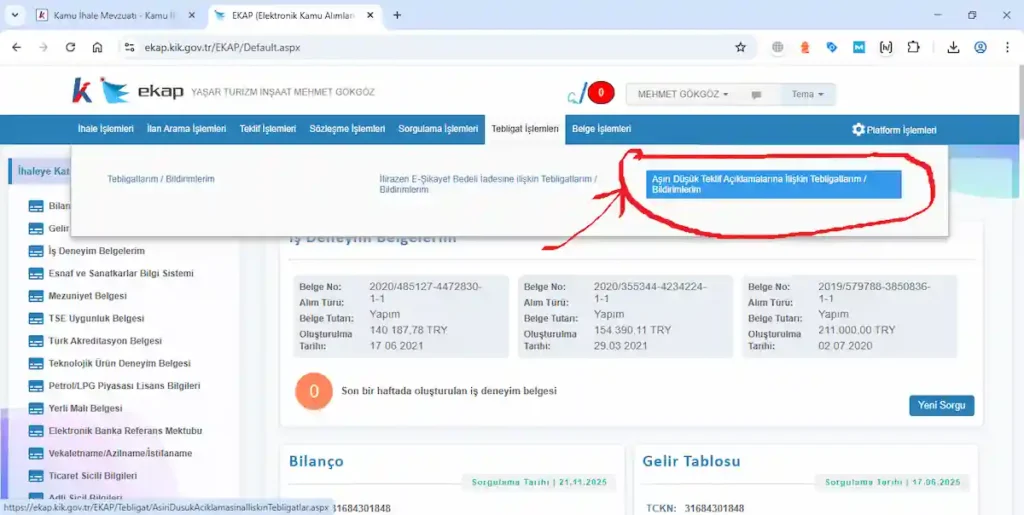The image size is (1024, 515).
Task: Open Tebligat İşlemleri menu
Action: (525, 129)
